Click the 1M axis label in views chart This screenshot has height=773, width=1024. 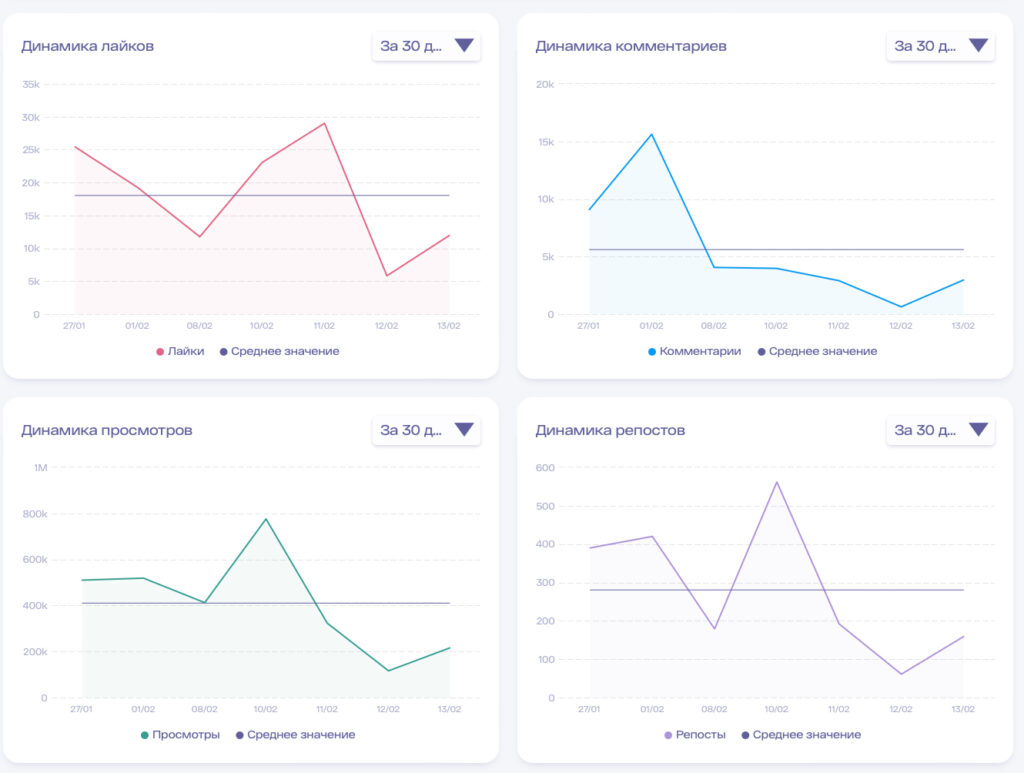point(40,467)
